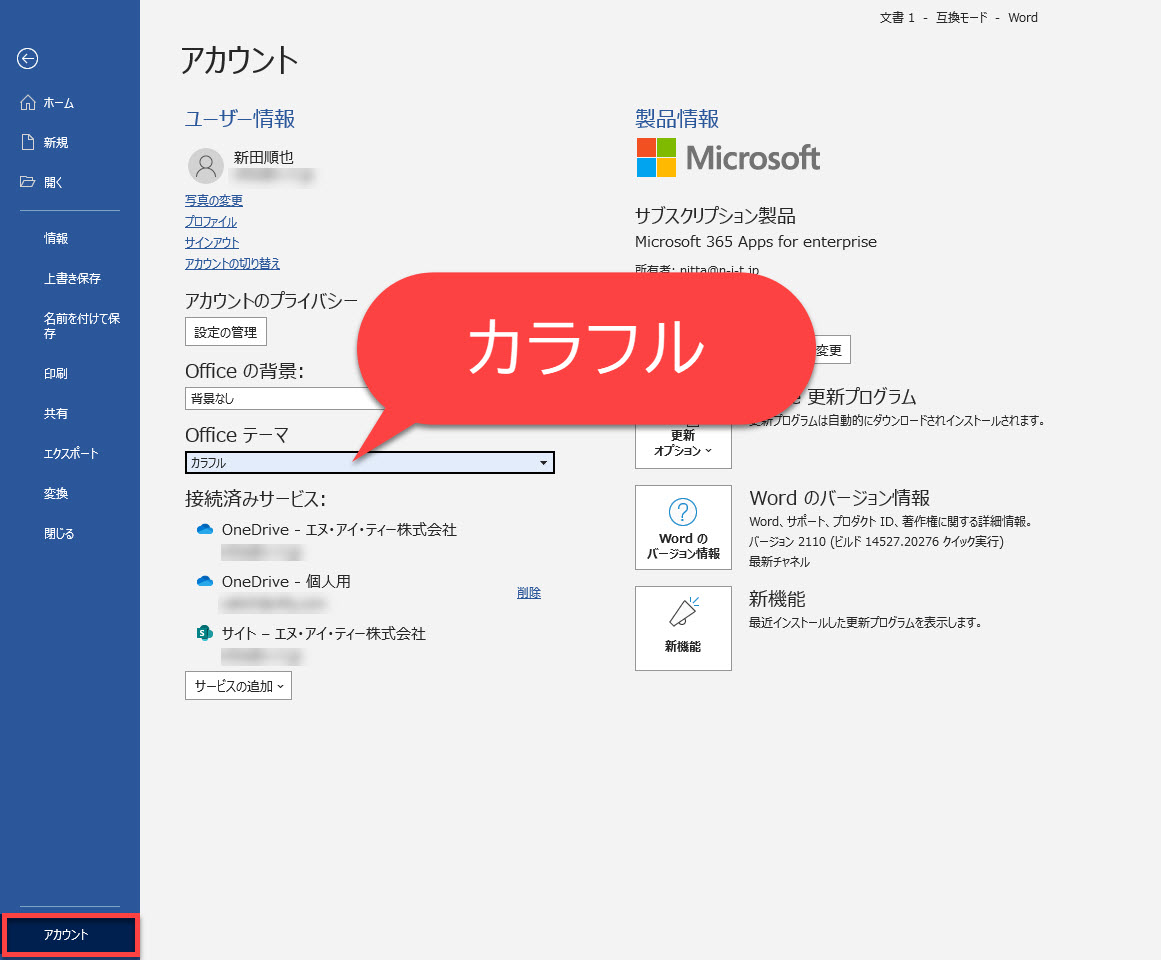Open the Update Options (更新オプション) dropdown
Screen dimensions: 1161x960
click(683, 441)
